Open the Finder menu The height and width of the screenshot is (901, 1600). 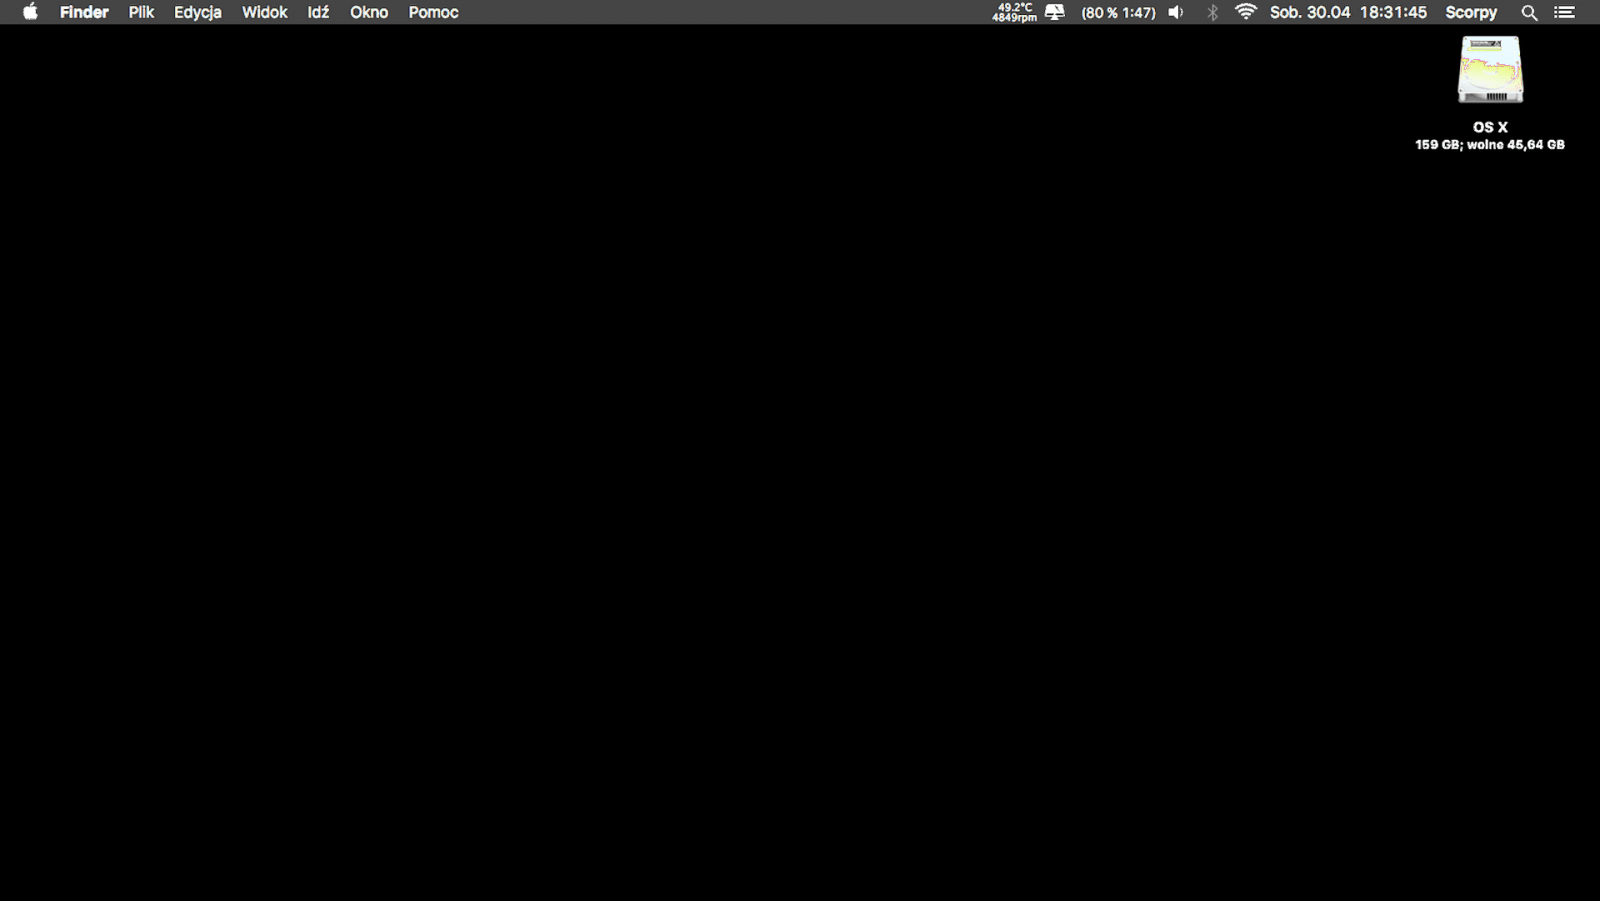coord(84,13)
